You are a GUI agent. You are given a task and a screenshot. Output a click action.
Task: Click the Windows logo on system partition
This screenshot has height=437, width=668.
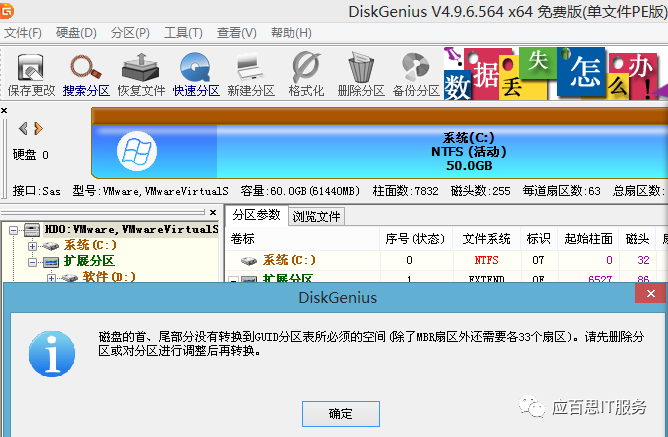(x=137, y=151)
